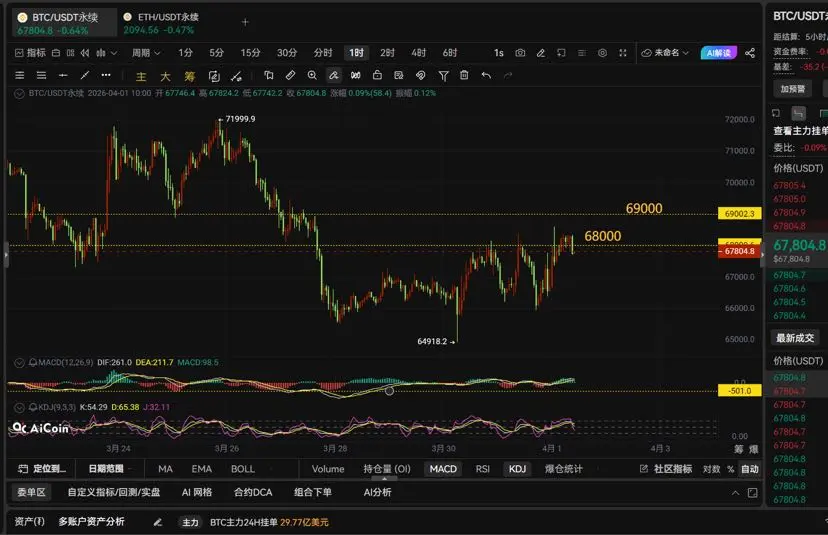
Task: Maximize the bottom panel square icon
Action: click(752, 493)
